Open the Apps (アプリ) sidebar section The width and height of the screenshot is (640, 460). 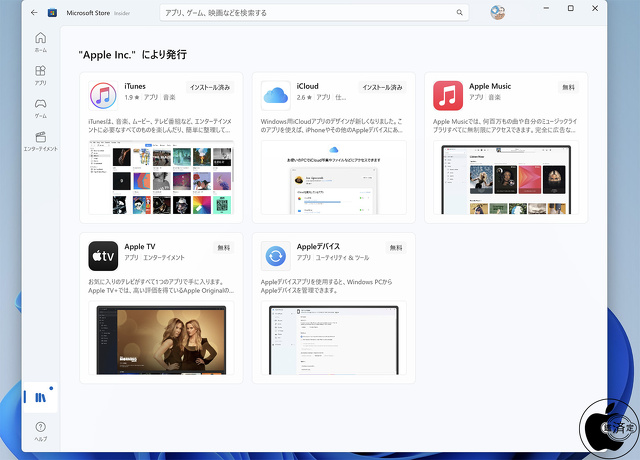(x=40, y=76)
